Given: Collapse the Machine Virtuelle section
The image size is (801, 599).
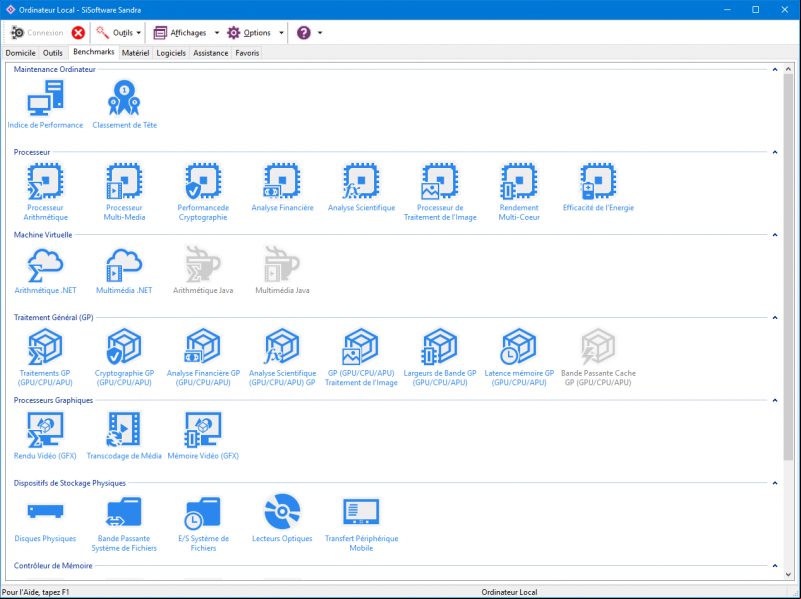Looking at the screenshot, I should tap(775, 235).
